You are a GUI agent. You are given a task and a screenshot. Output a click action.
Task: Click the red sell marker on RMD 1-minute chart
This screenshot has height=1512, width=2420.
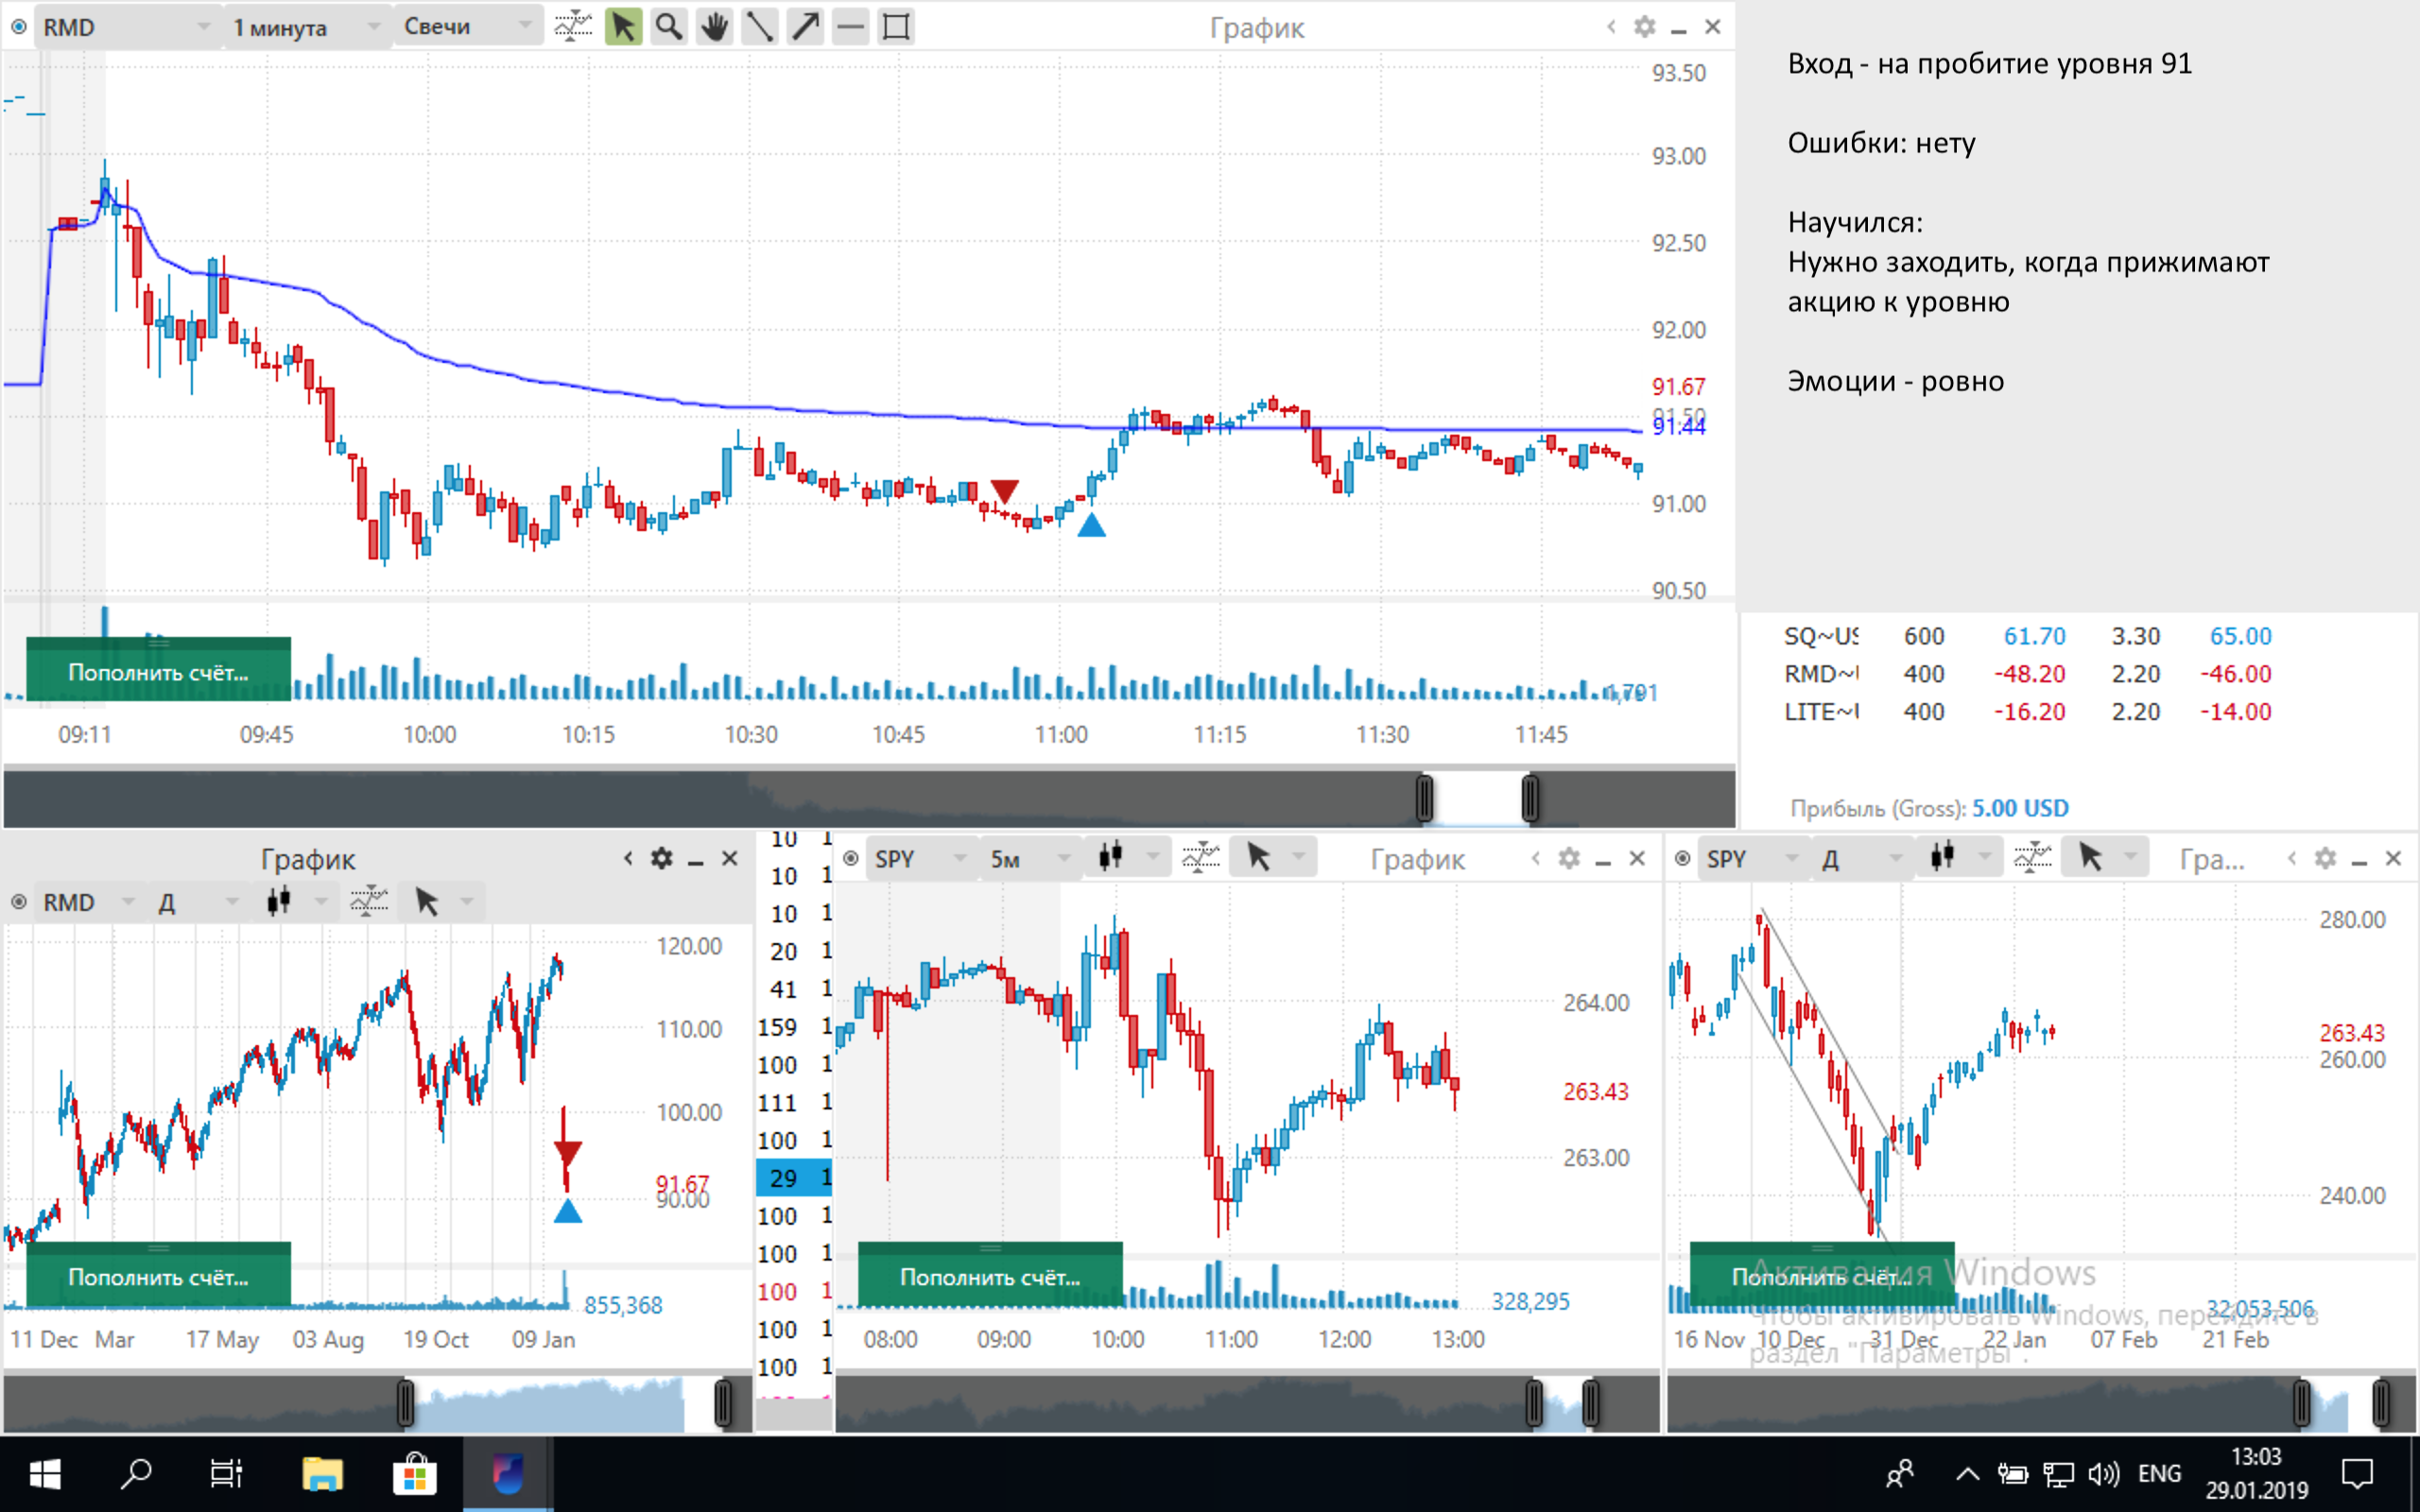pos(1005,491)
